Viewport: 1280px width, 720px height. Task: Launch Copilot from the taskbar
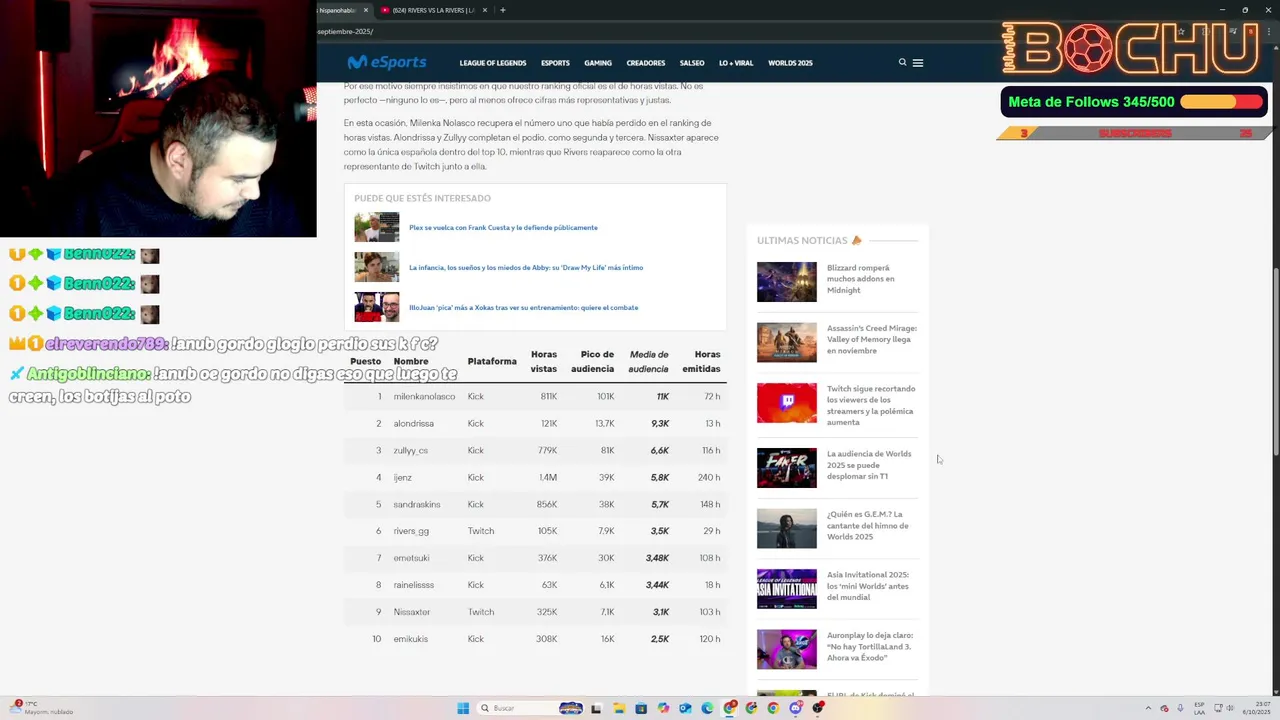[x=663, y=708]
